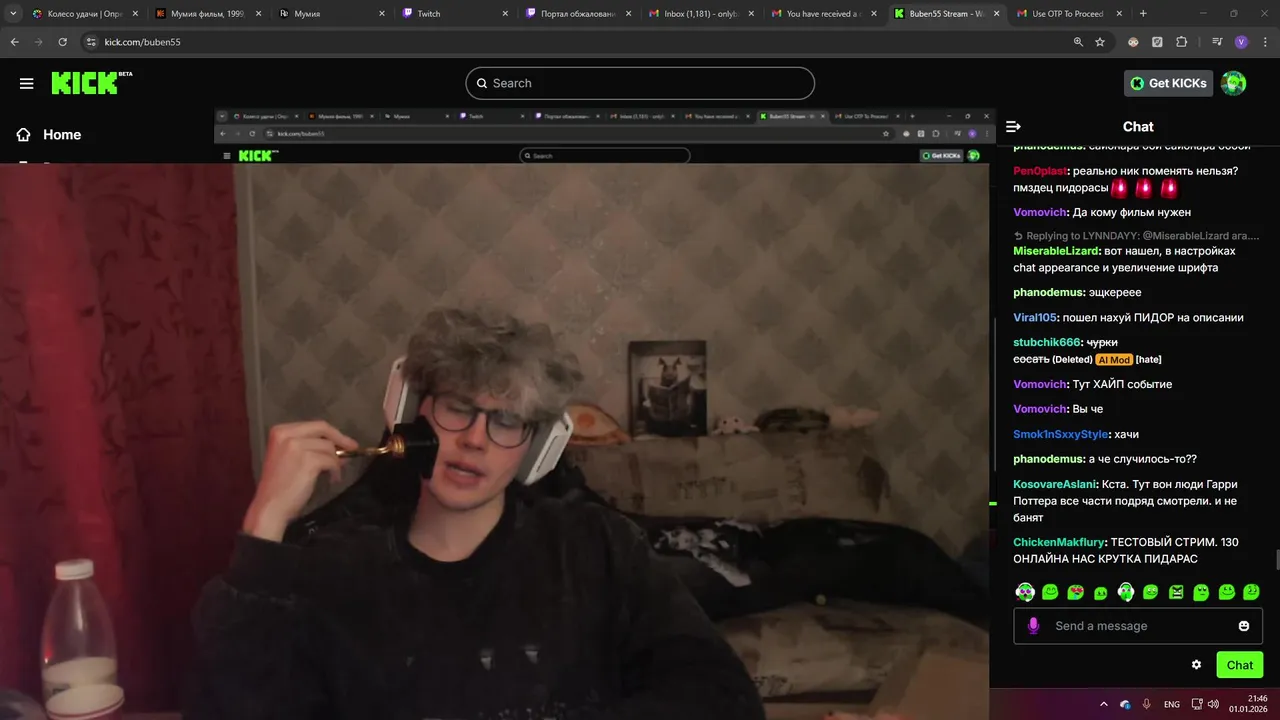Click the Viral105 username in chat
The width and height of the screenshot is (1280, 720).
[1034, 317]
